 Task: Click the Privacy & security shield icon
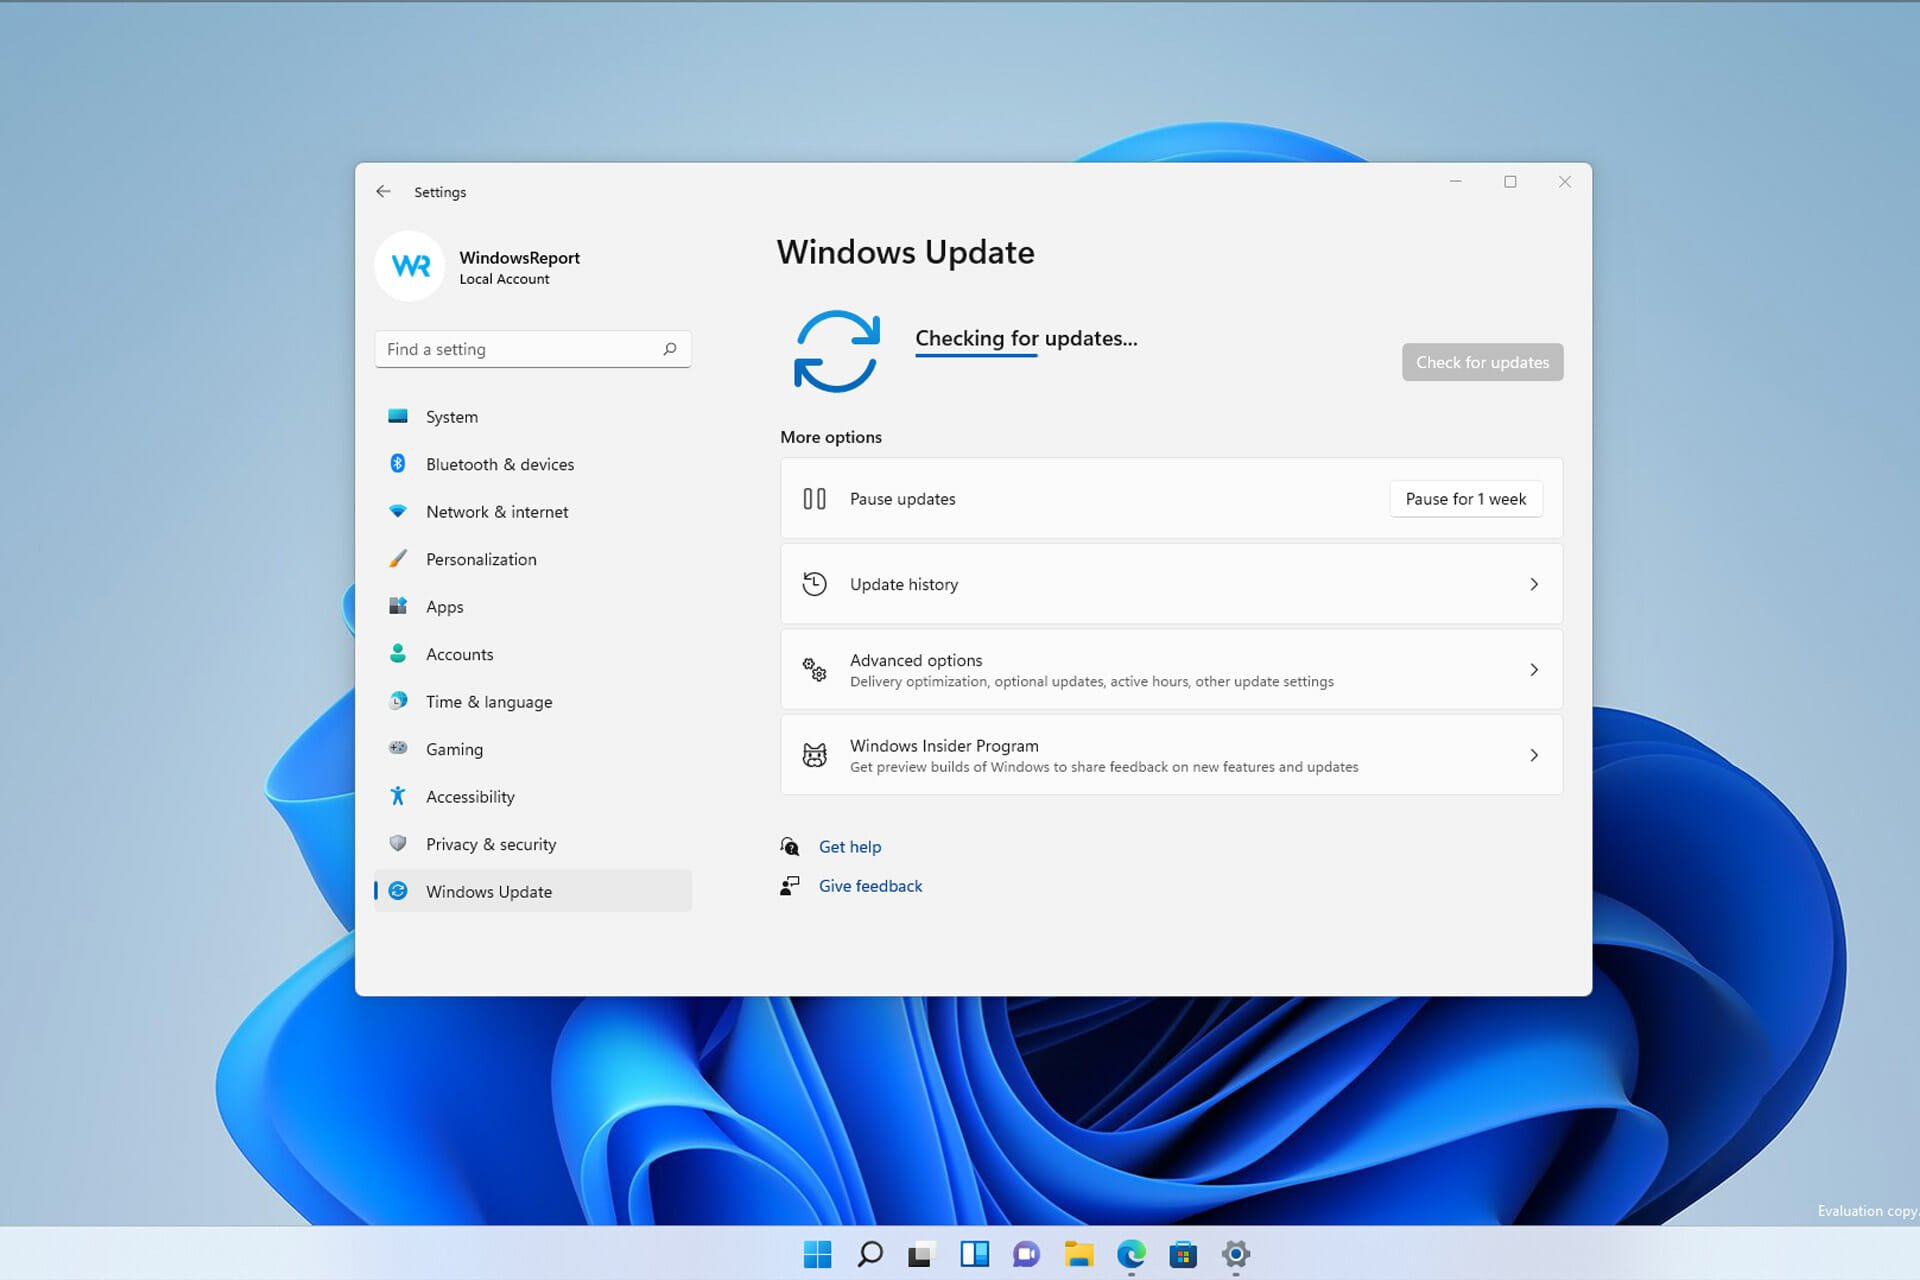398,843
